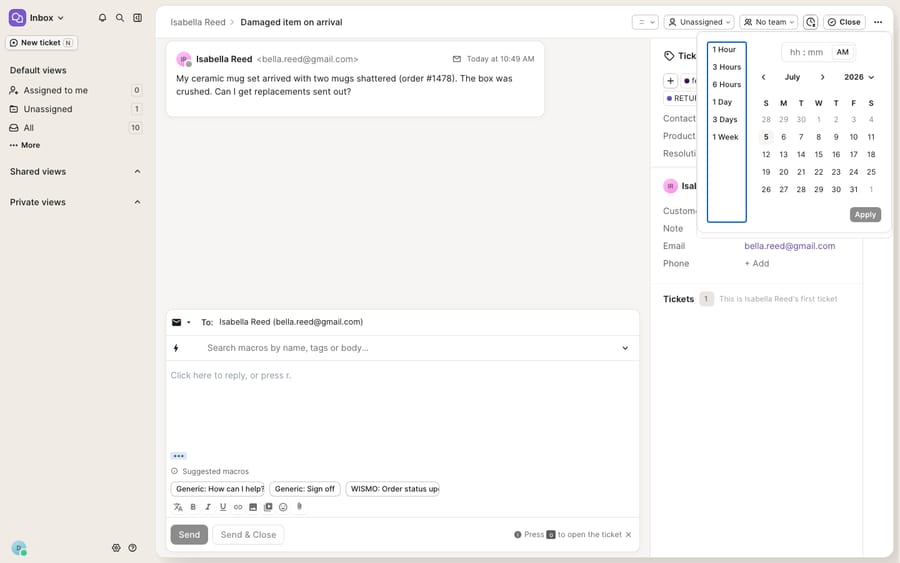Open the emoji picker
The image size is (900, 563).
(x=283, y=507)
